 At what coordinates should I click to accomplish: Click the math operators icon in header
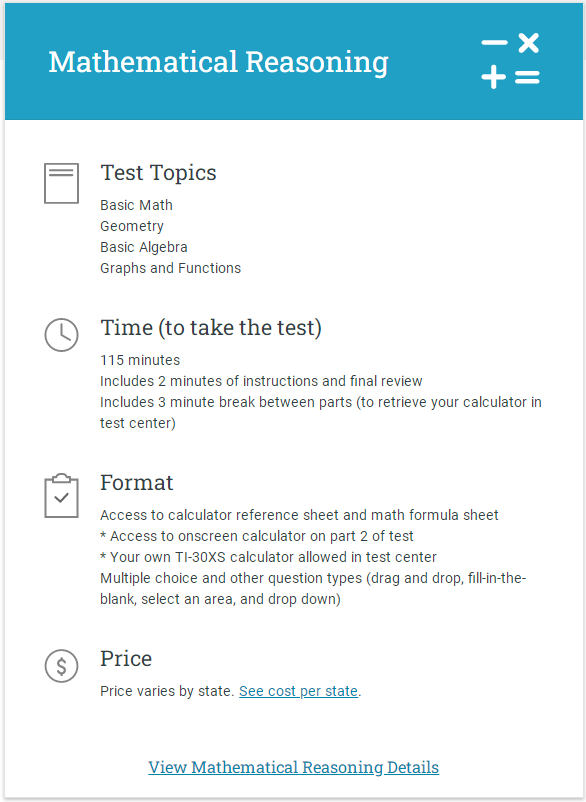pyautogui.click(x=510, y=61)
